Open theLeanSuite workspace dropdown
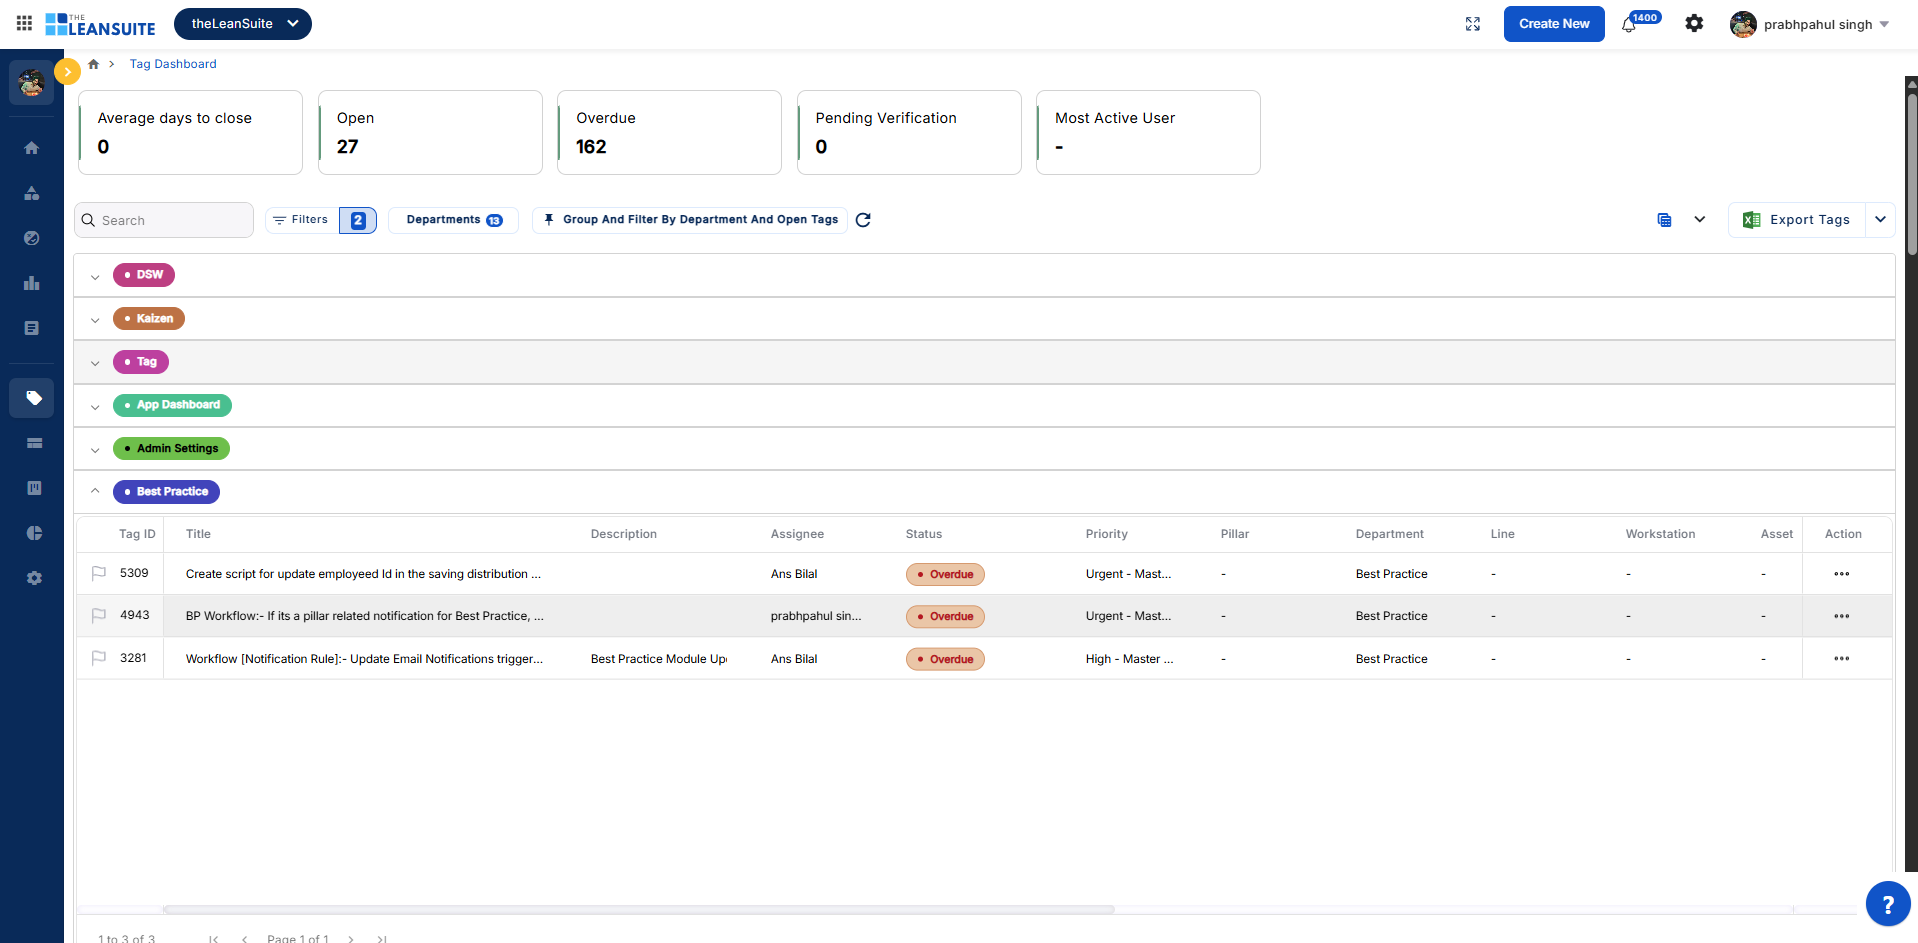1918x943 pixels. [243, 24]
